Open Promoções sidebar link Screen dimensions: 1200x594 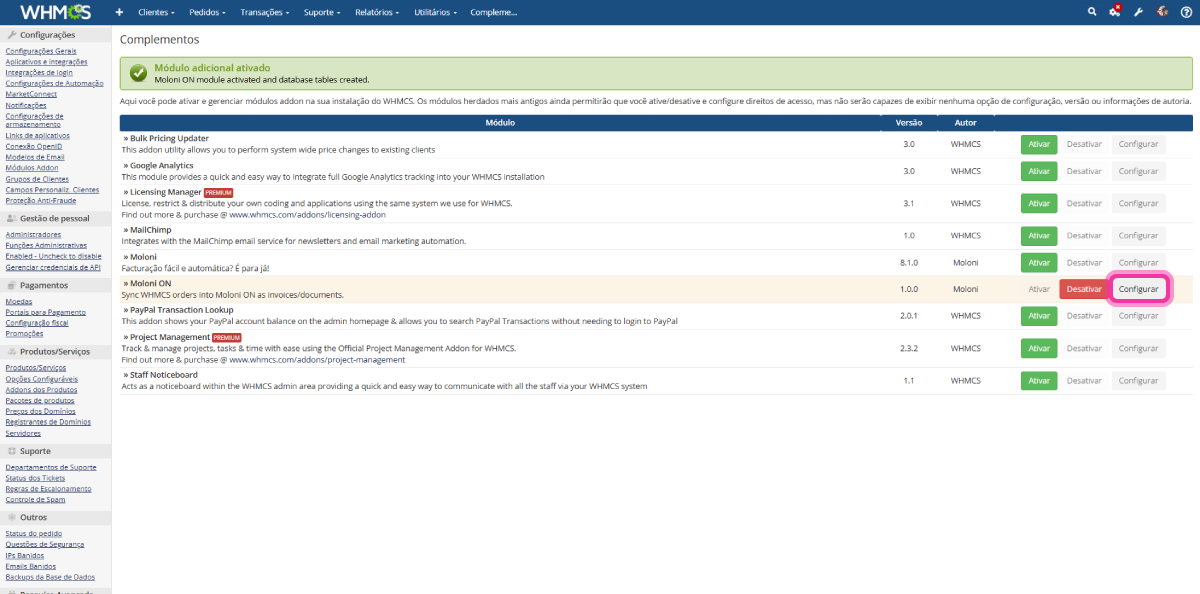coord(24,334)
